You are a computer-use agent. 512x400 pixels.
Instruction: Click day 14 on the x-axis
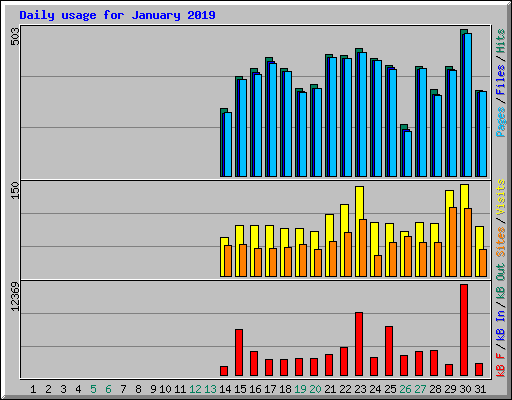tap(225, 389)
